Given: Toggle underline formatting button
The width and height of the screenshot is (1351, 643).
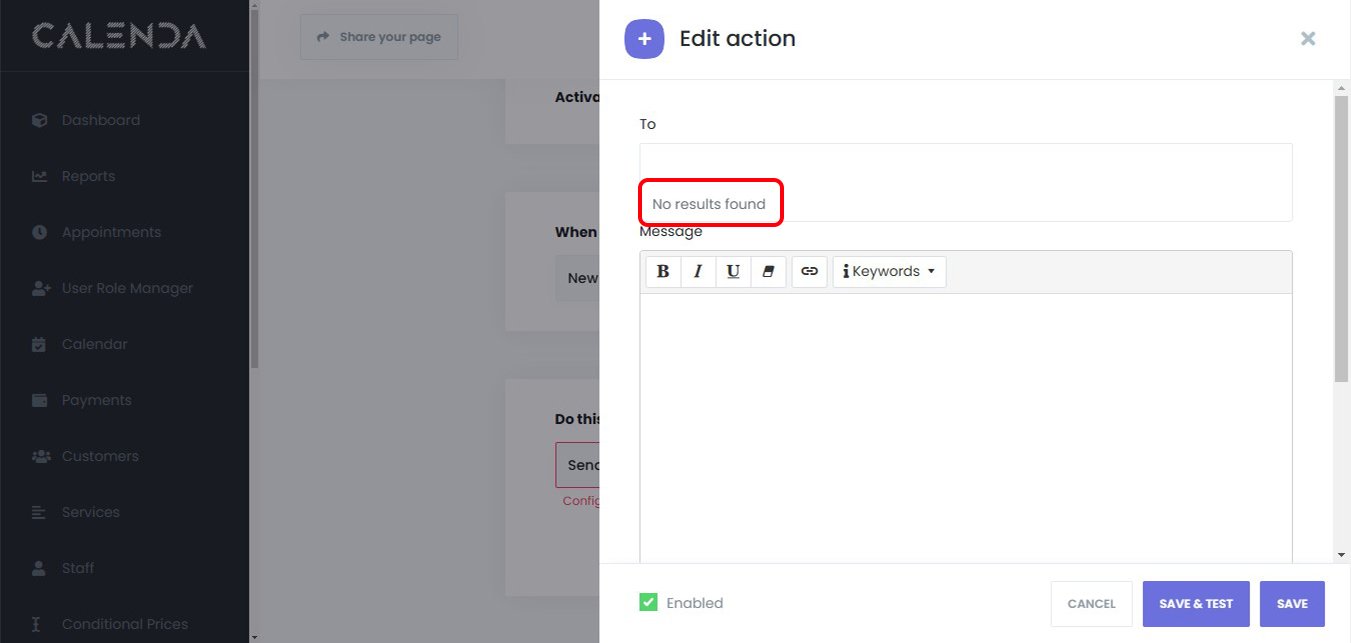Looking at the screenshot, I should [733, 271].
